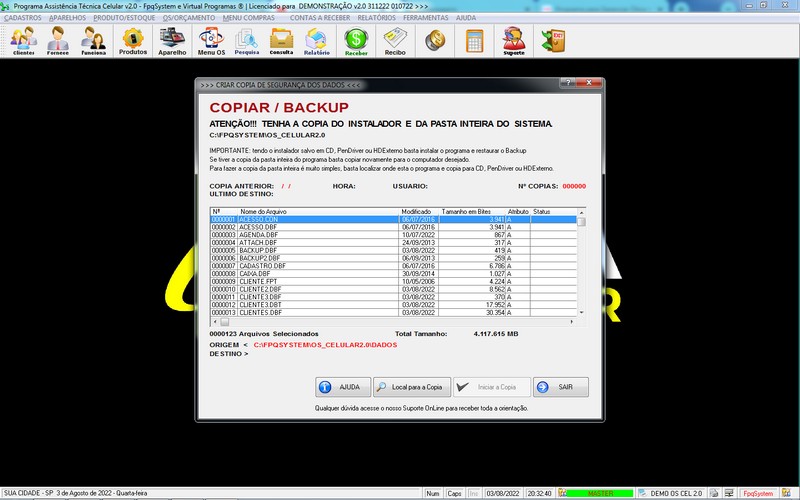Image resolution: width=800 pixels, height=500 pixels.
Task: Open the CADASTROS menu
Action: tap(23, 18)
